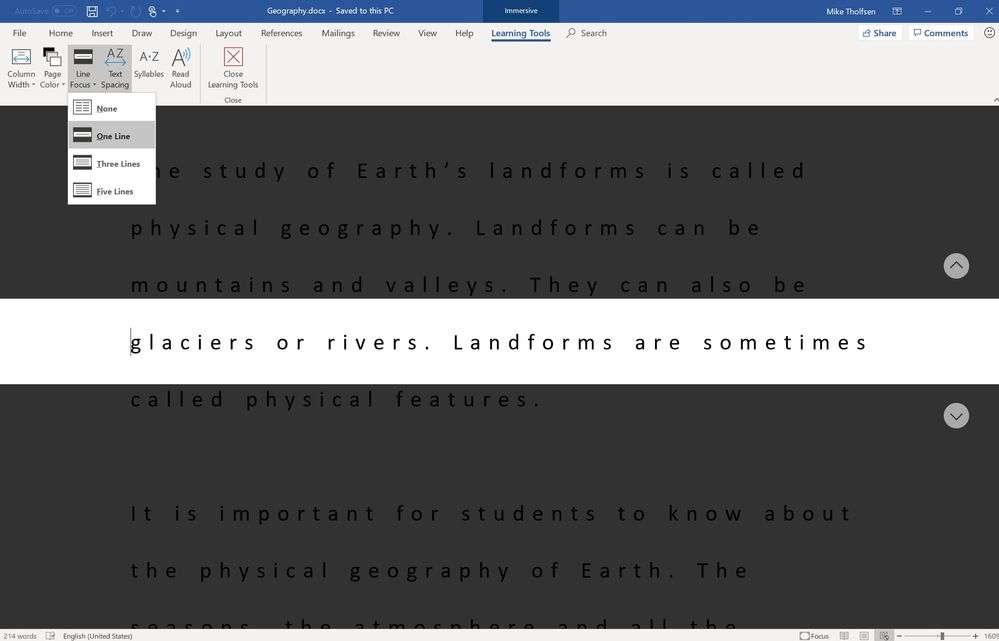Click the zoom slider handle
This screenshot has width=999, height=641.
coord(942,636)
